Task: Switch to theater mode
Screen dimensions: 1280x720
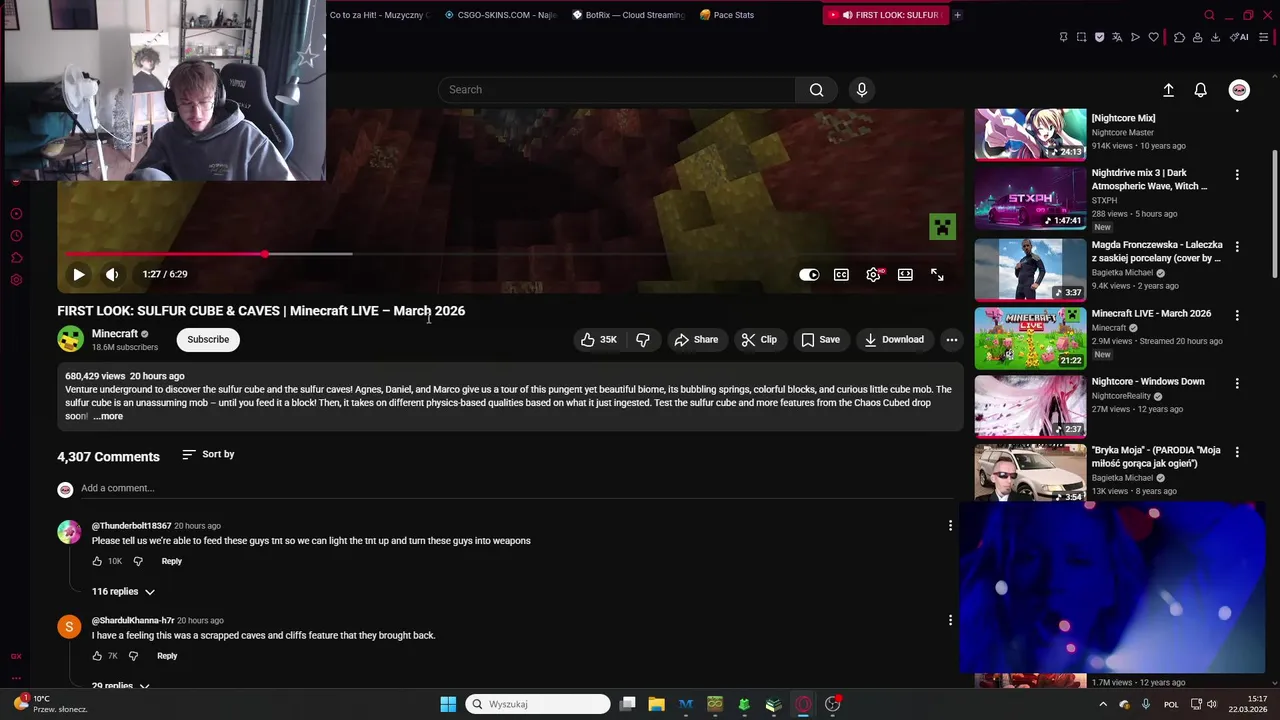Action: tap(905, 275)
